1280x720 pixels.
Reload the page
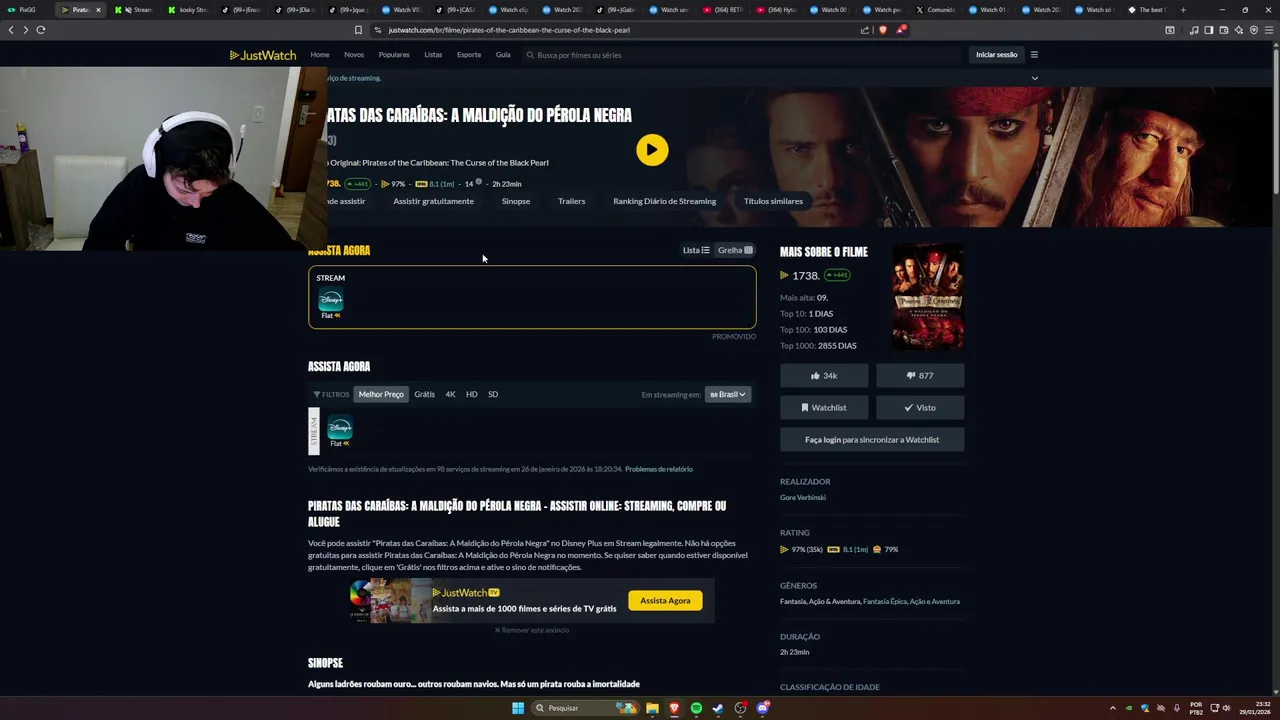41,30
